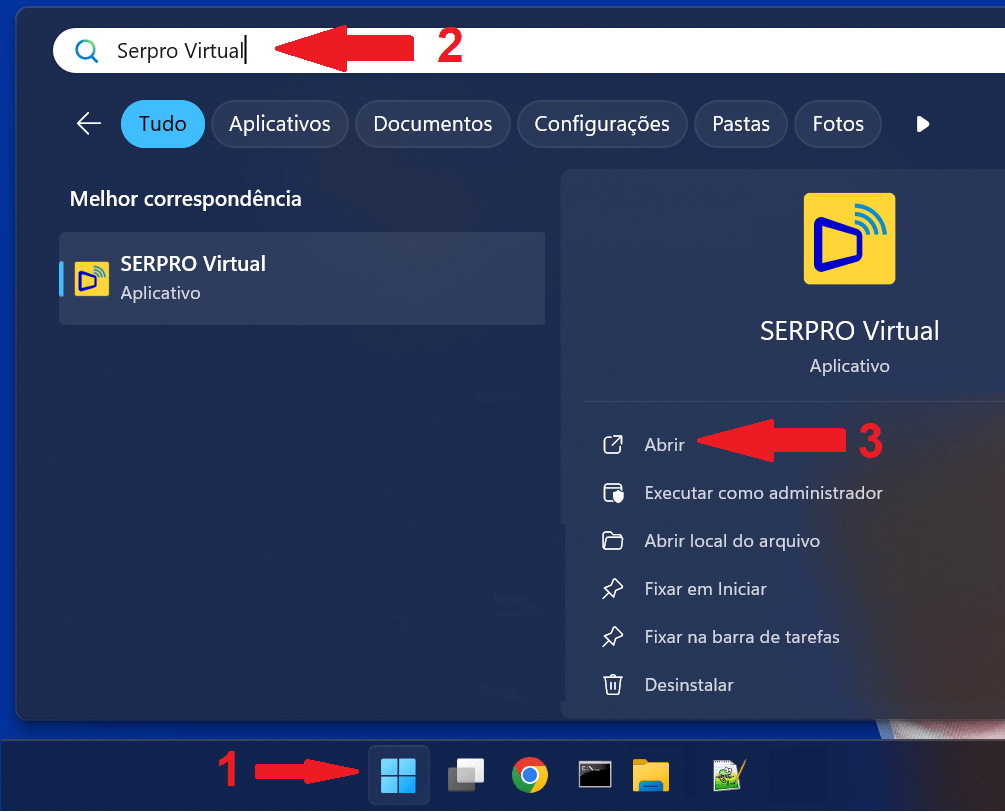Screen dimensions: 1005x812
Task: Go back with the left arrow
Action: pos(89,124)
